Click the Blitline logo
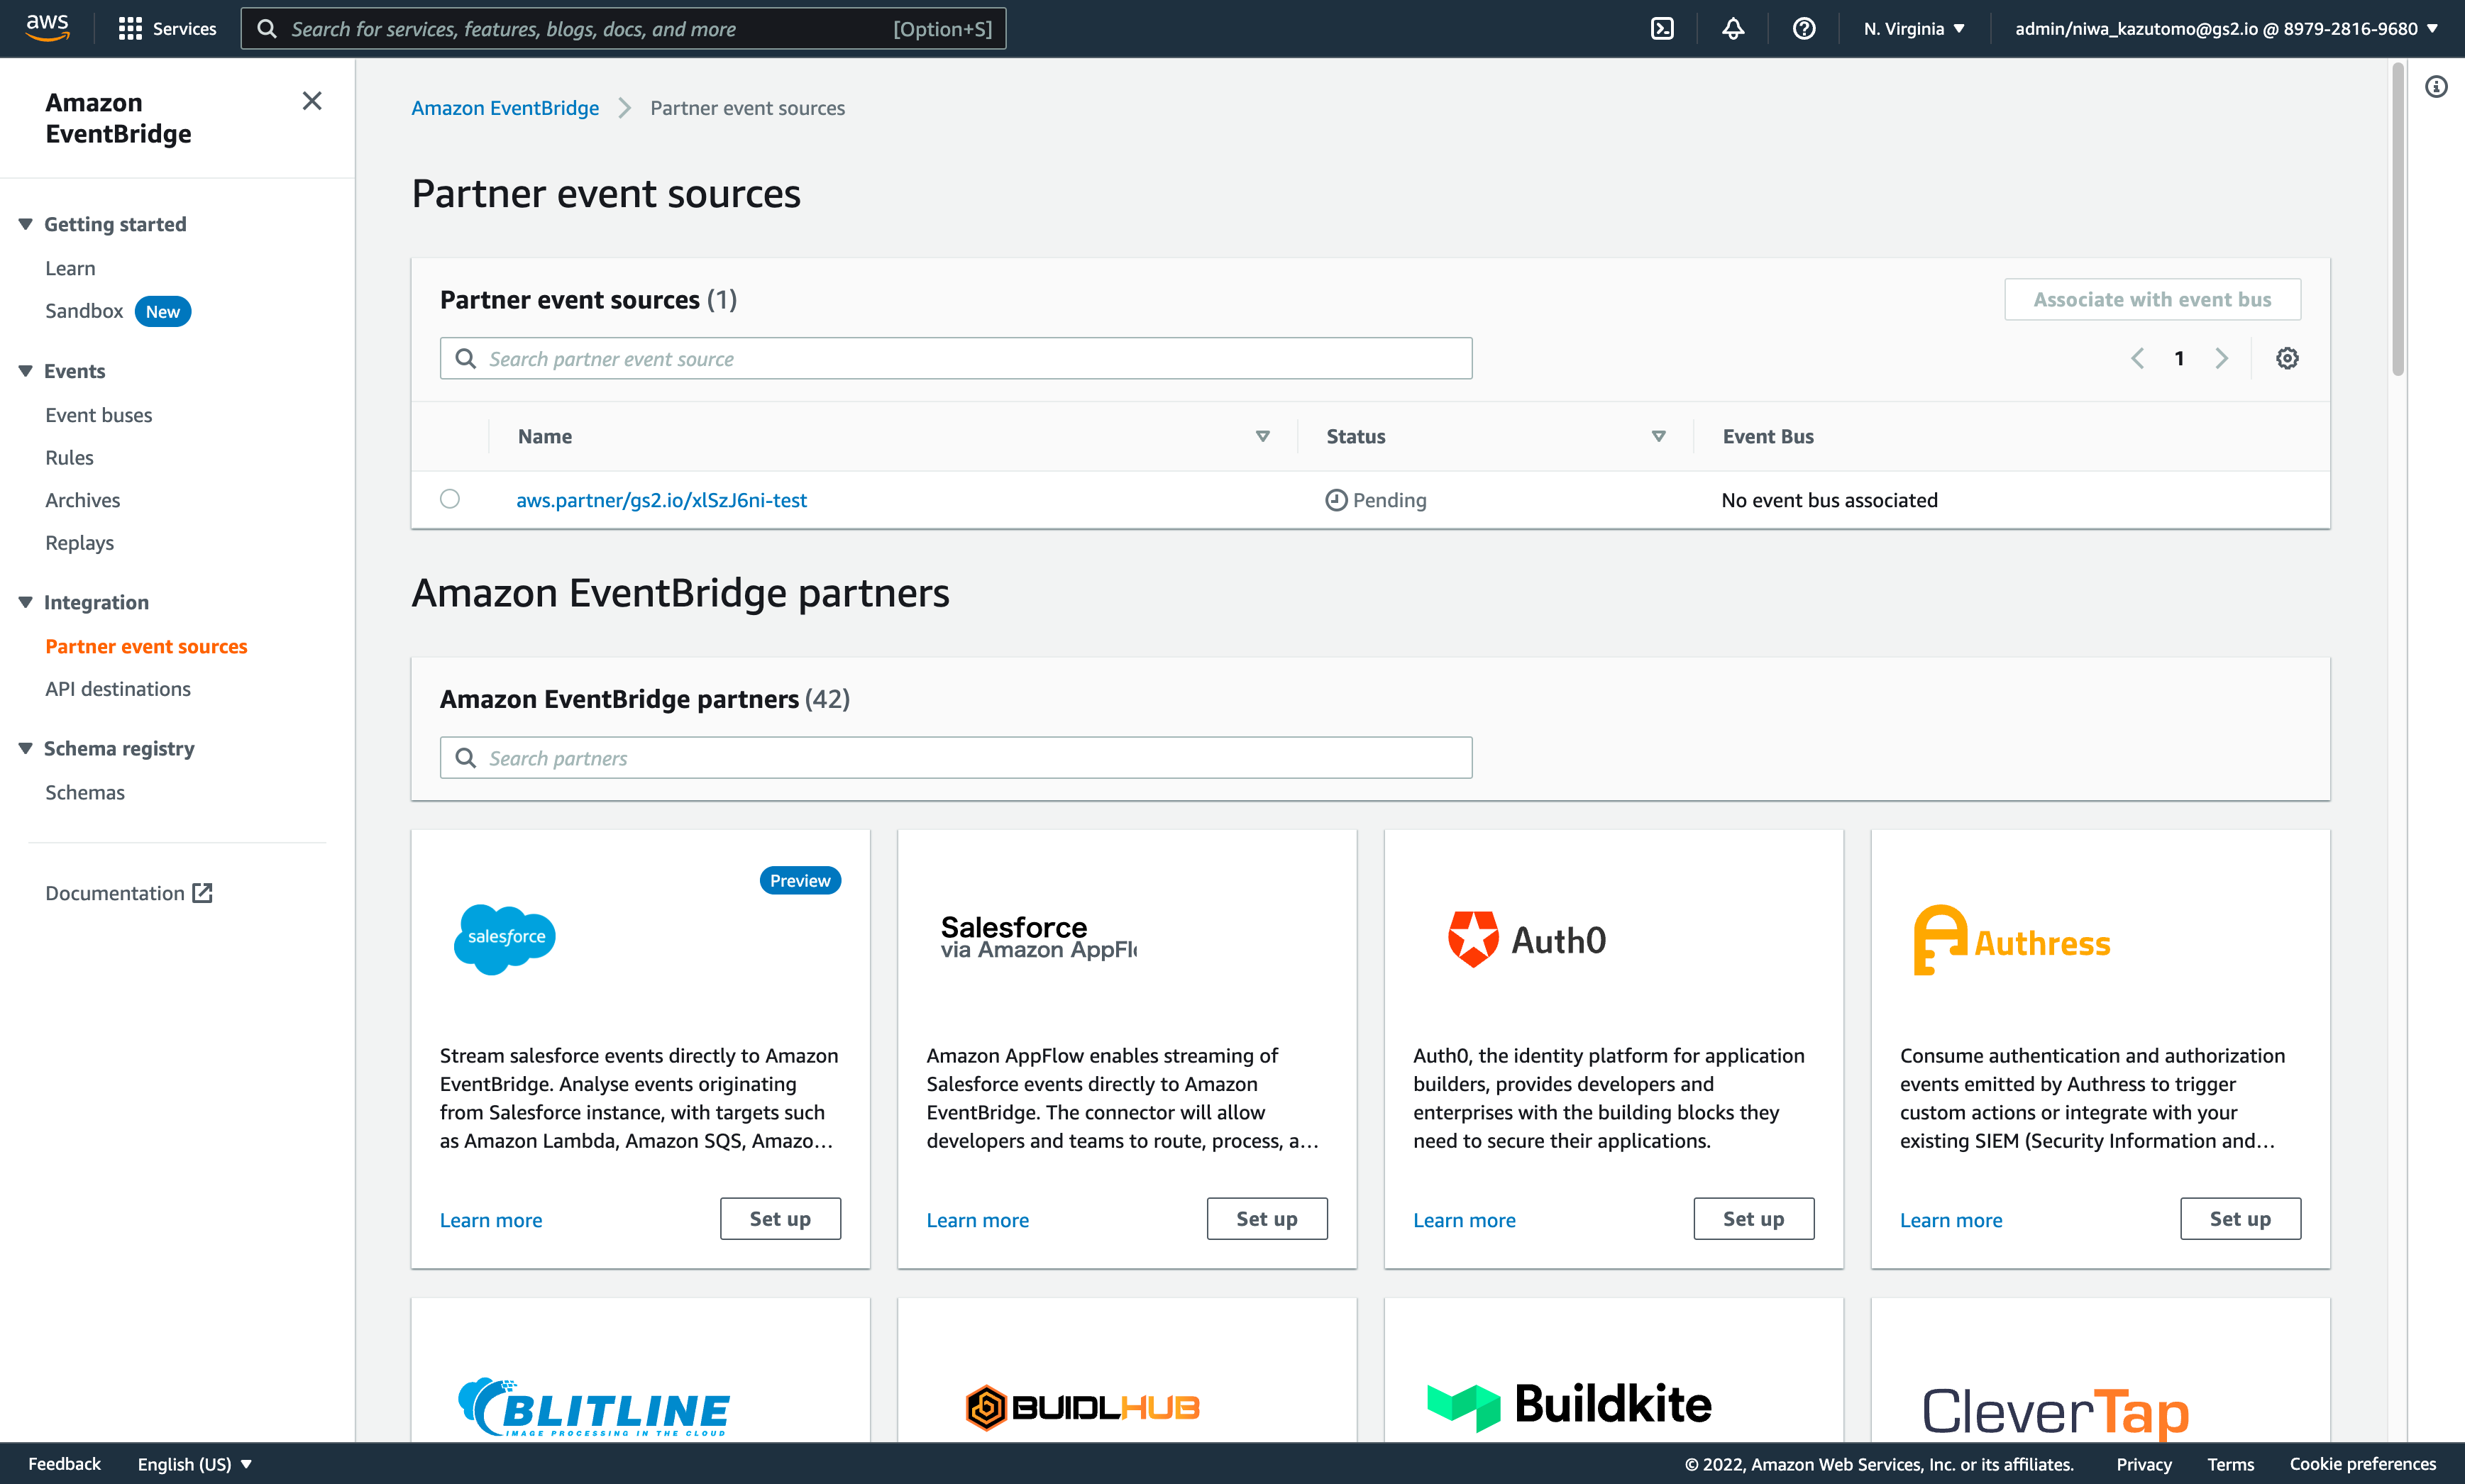 point(594,1407)
